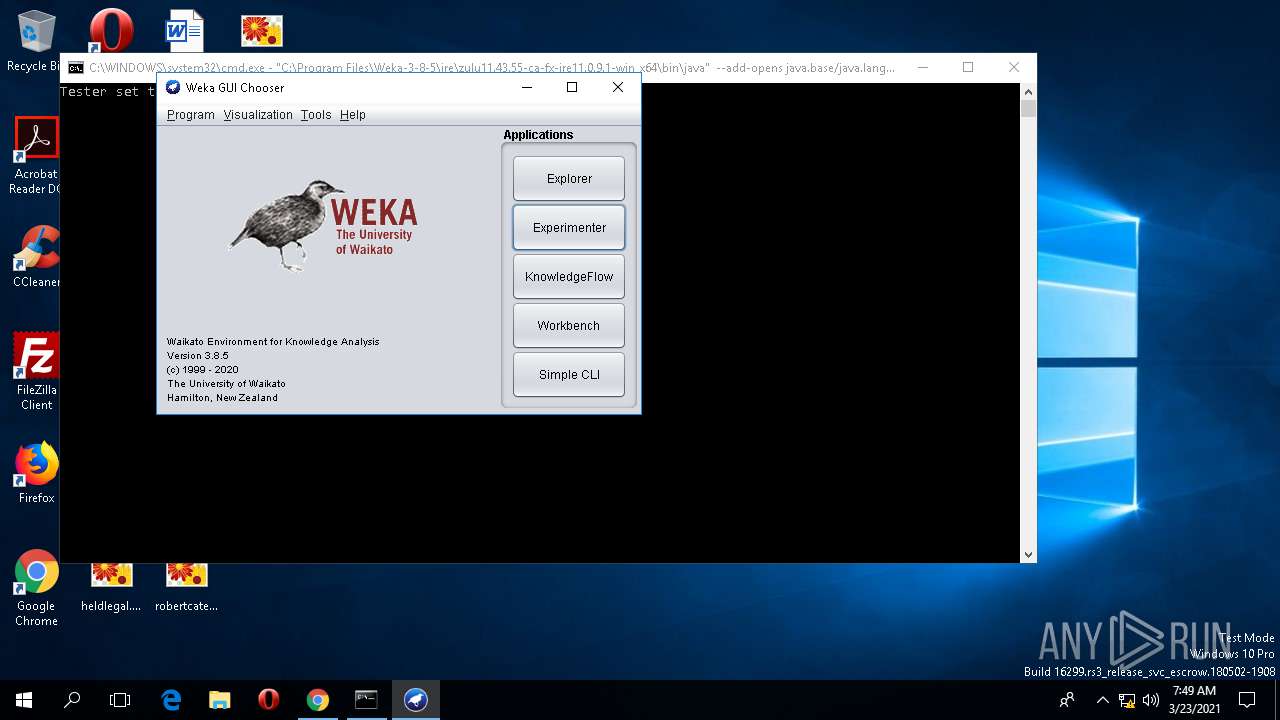Select the Firefox desktop icon
This screenshot has height=720, width=1280.
coord(36,473)
